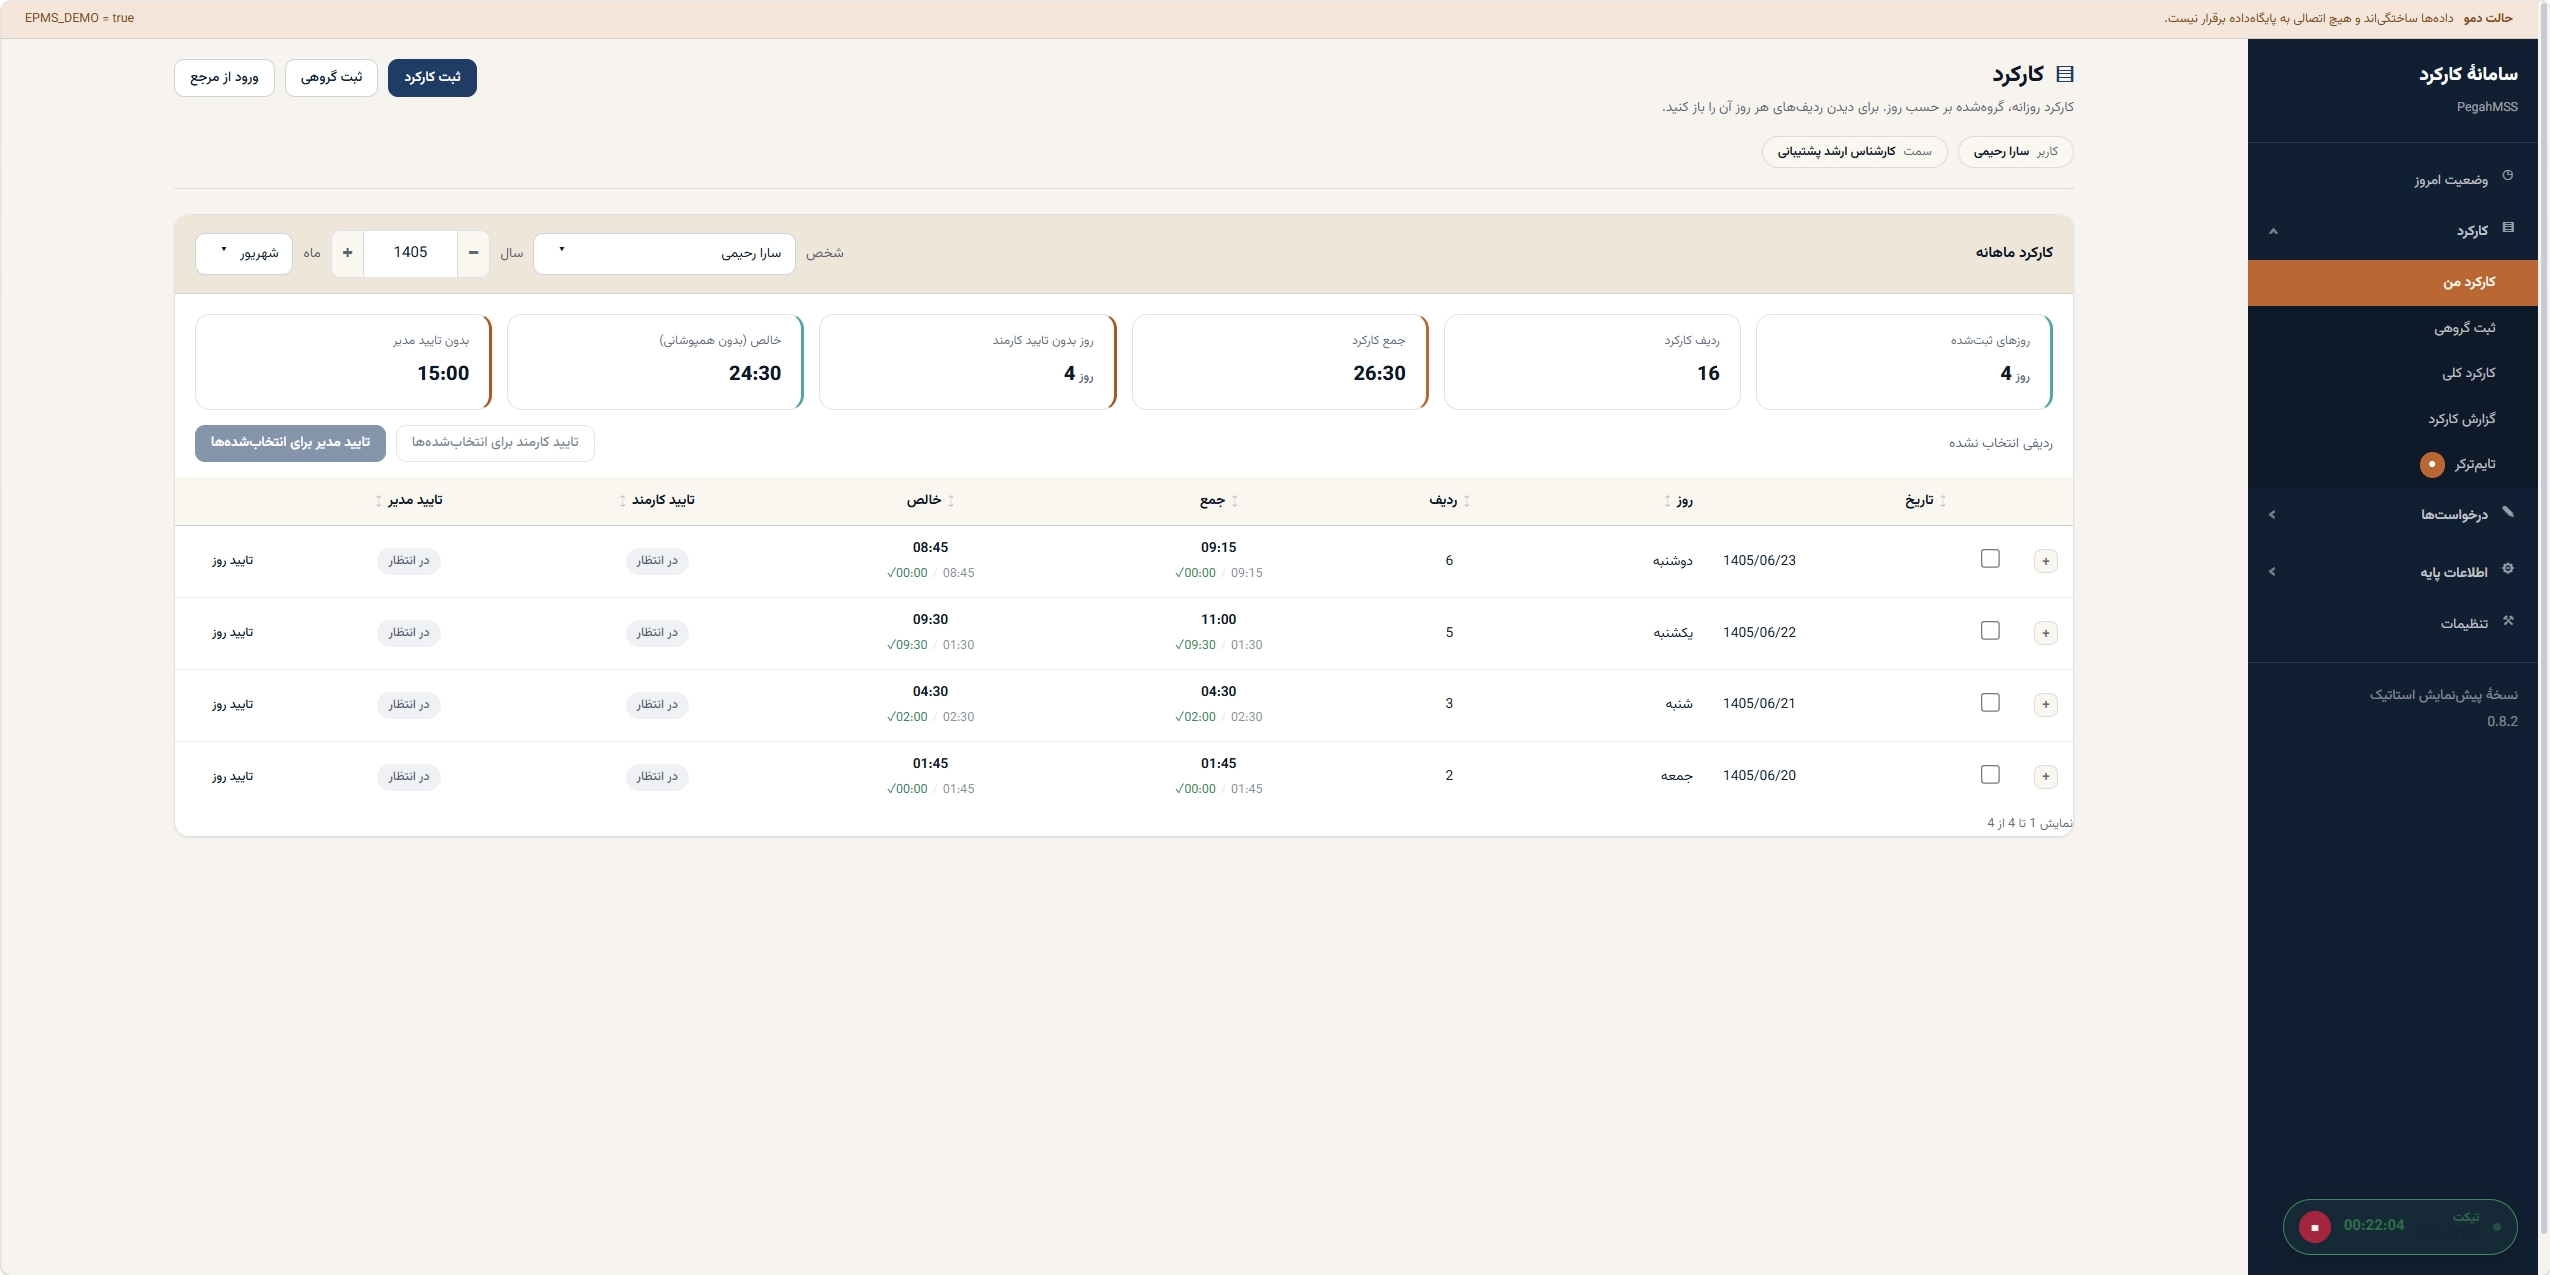The image size is (2550, 1275).
Task: Stop the running timer with the red button
Action: [2314, 1226]
